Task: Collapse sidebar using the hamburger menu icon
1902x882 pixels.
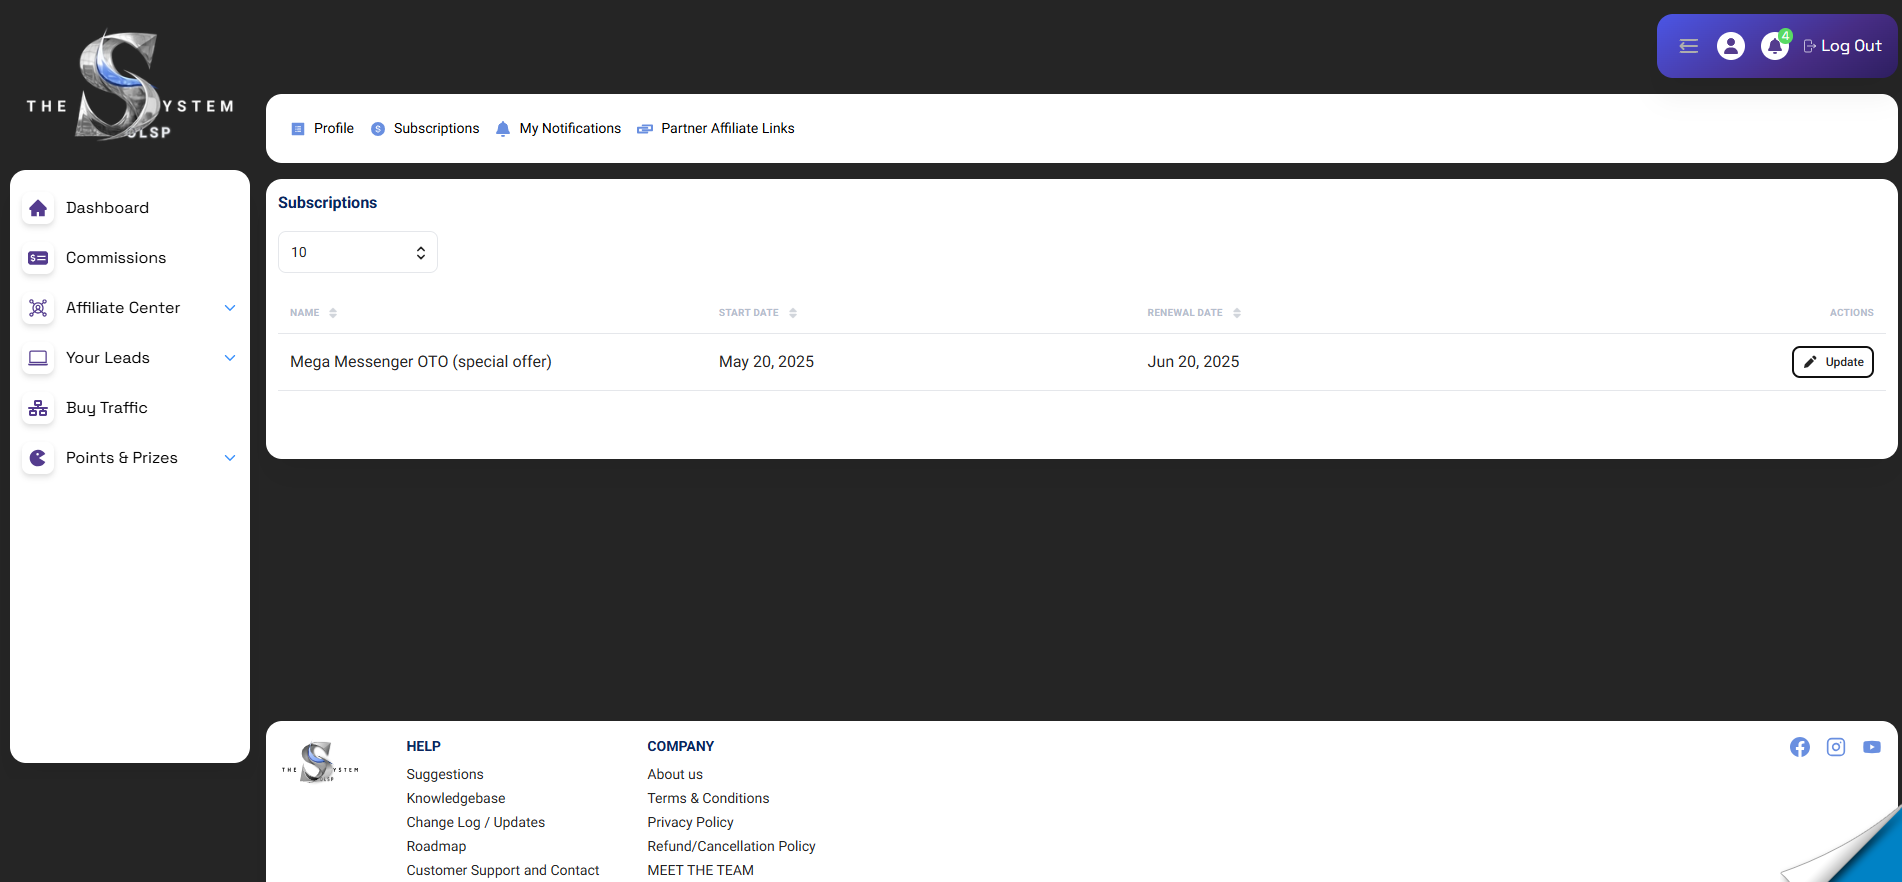Action: tap(1688, 46)
